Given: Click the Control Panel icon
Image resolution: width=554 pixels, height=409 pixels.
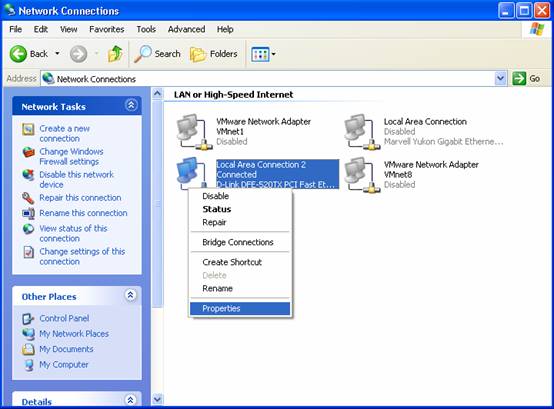Looking at the screenshot, I should (x=28, y=319).
